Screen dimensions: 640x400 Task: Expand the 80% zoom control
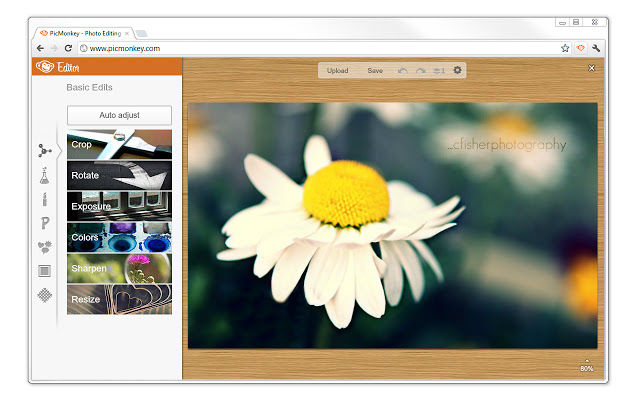tap(586, 366)
